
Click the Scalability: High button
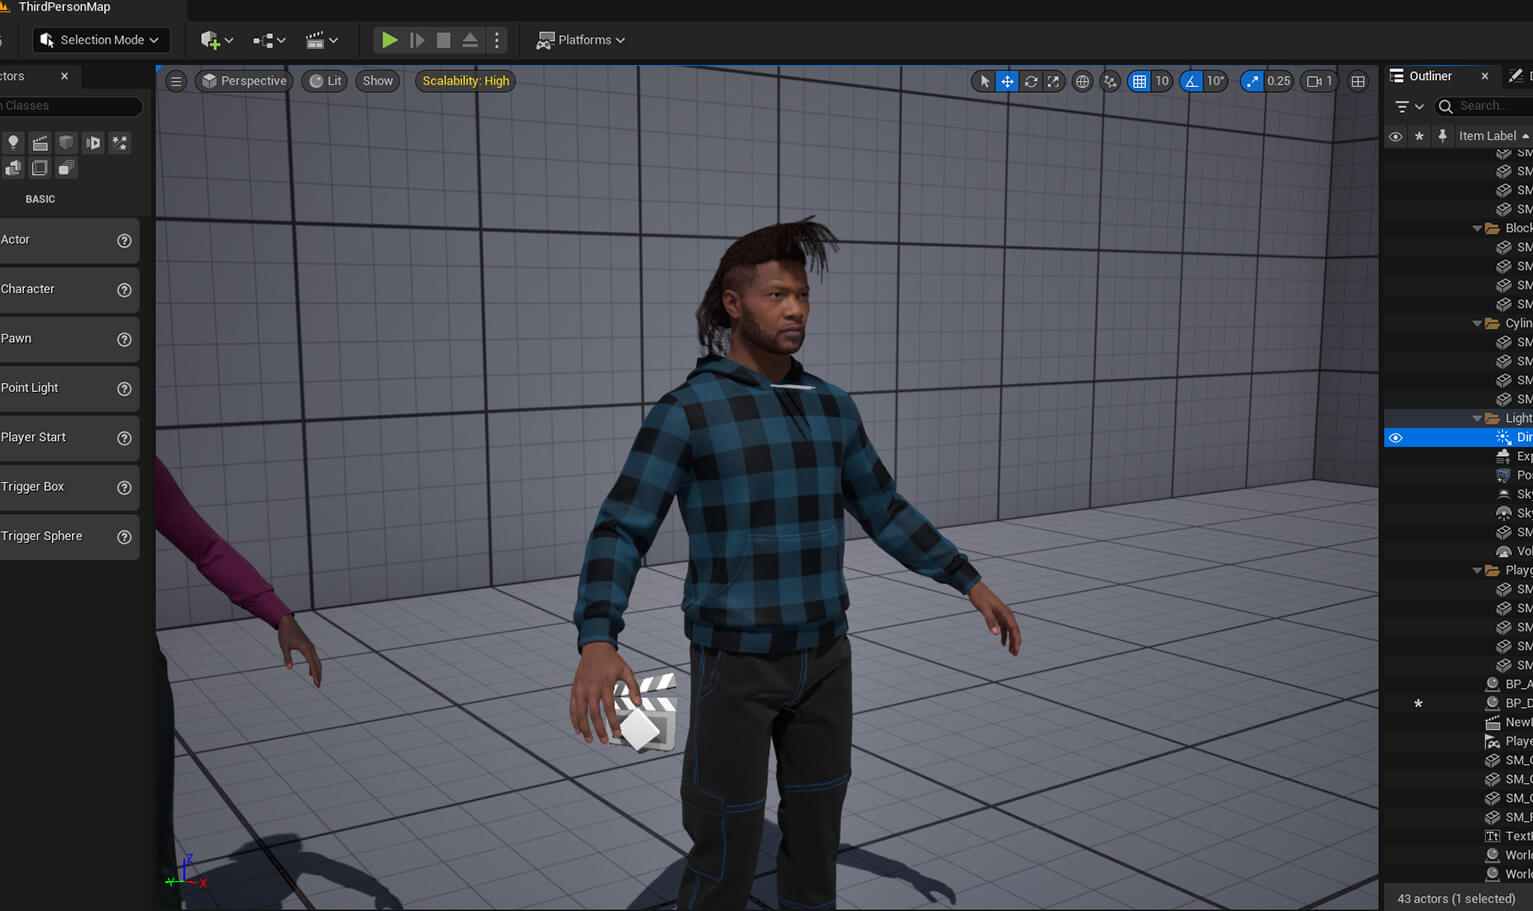[465, 81]
